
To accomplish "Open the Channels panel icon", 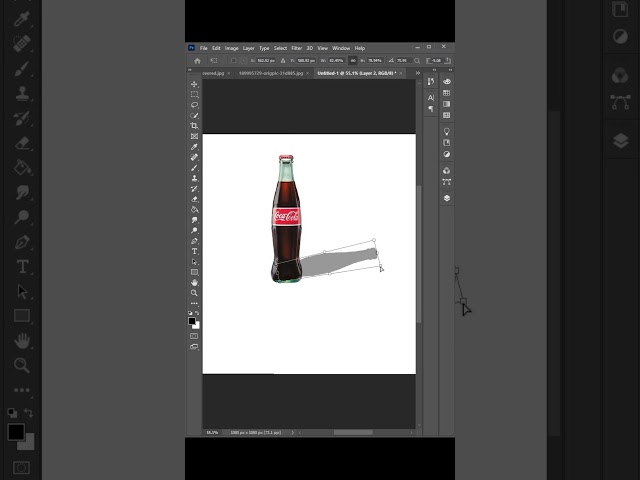I will tap(447, 171).
